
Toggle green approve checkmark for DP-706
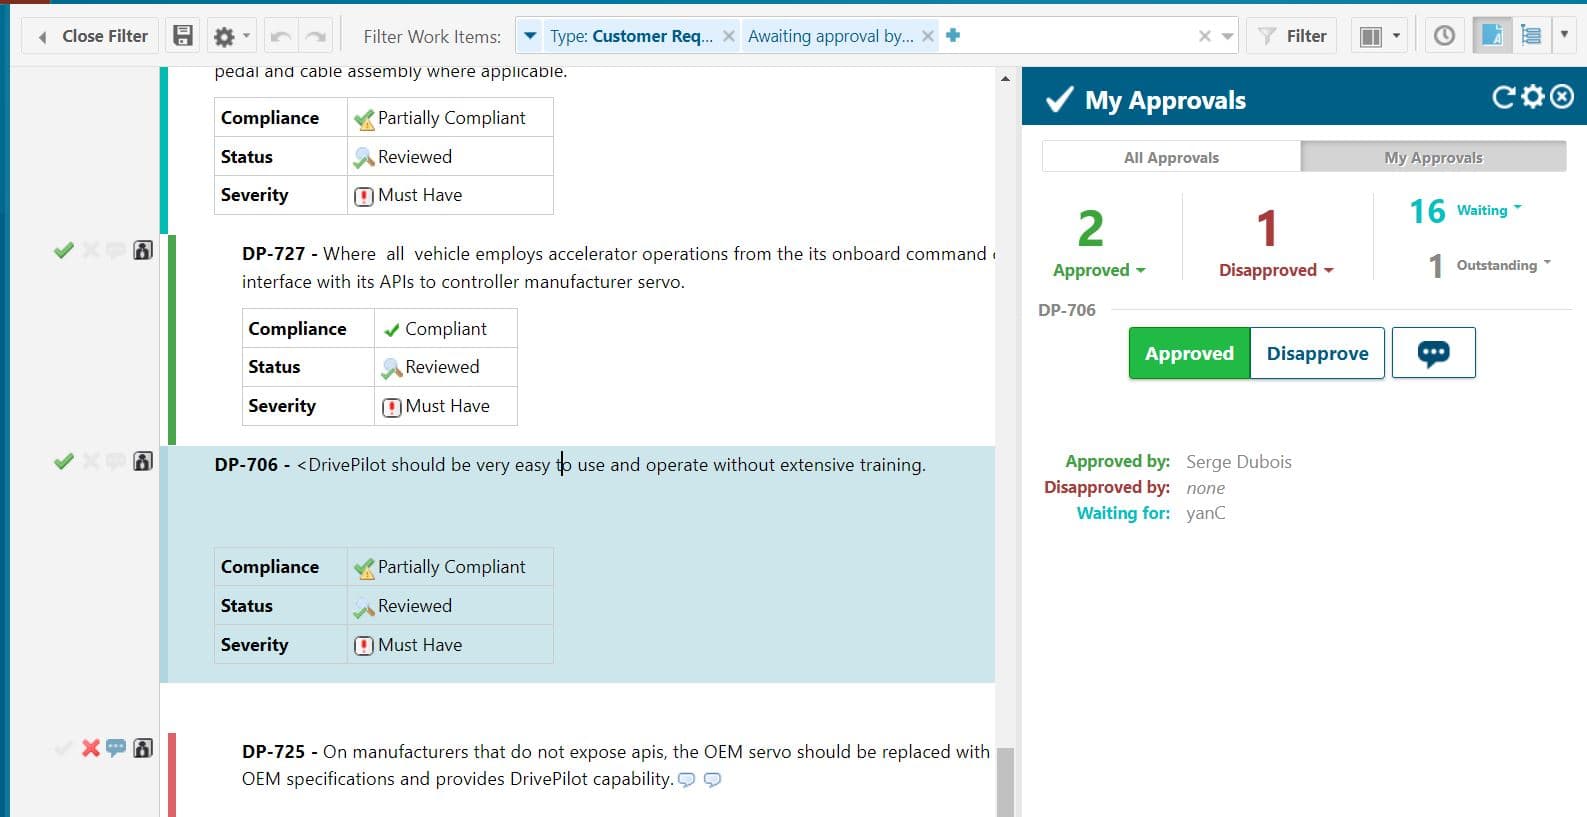coord(64,461)
